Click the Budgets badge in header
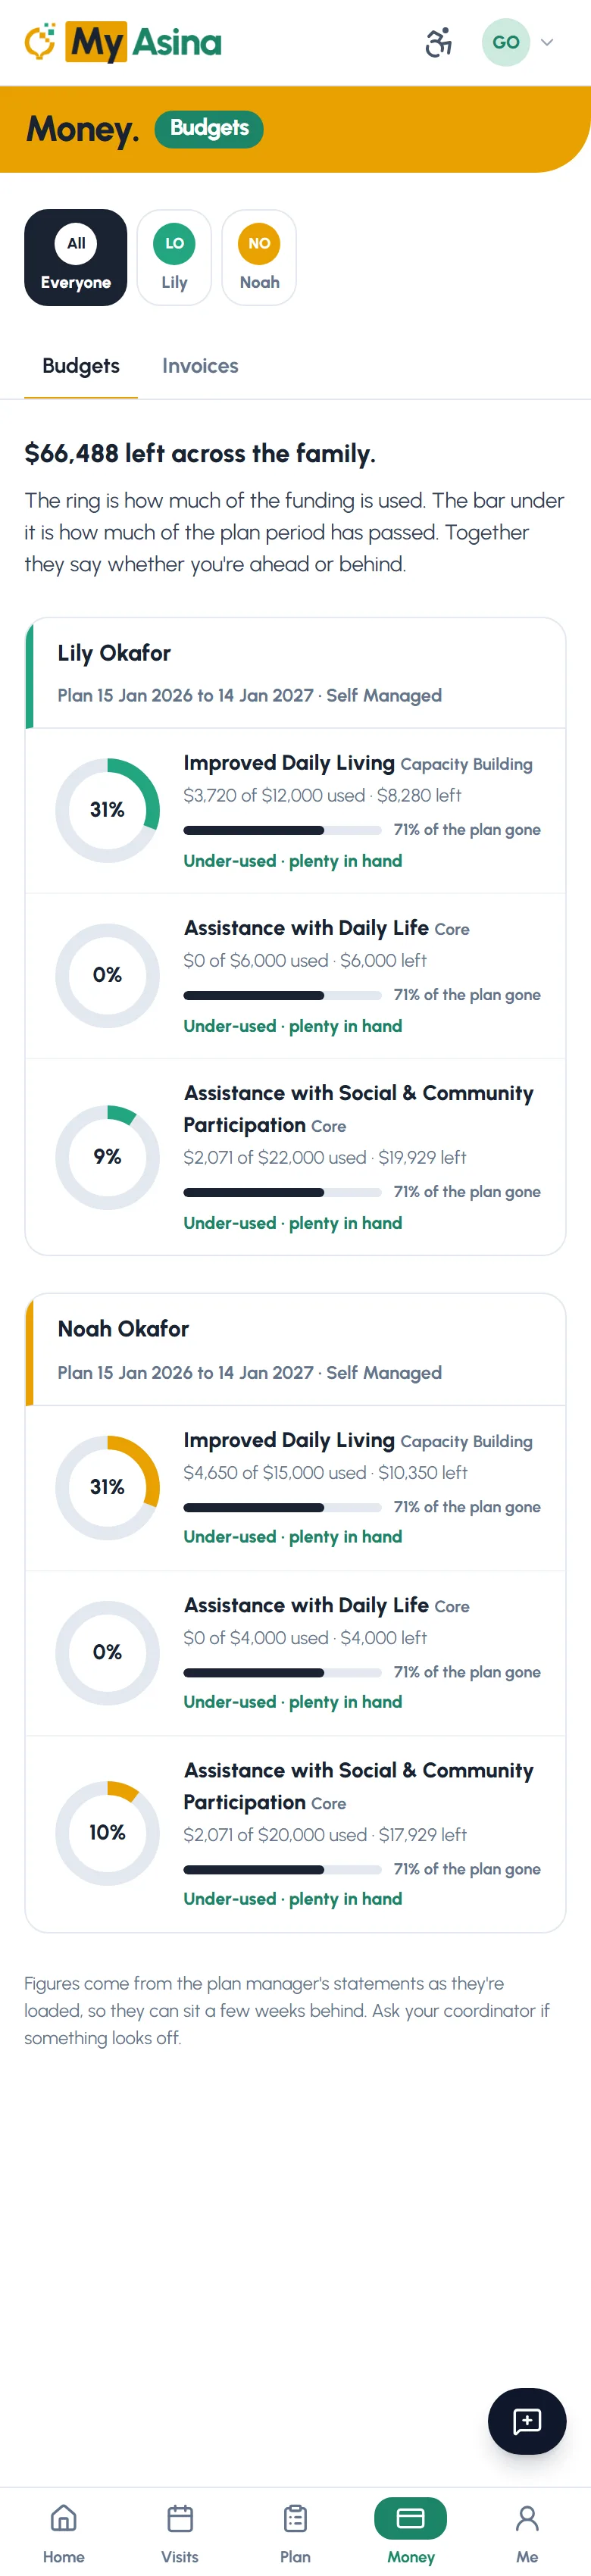The height and width of the screenshot is (2576, 591). point(209,128)
